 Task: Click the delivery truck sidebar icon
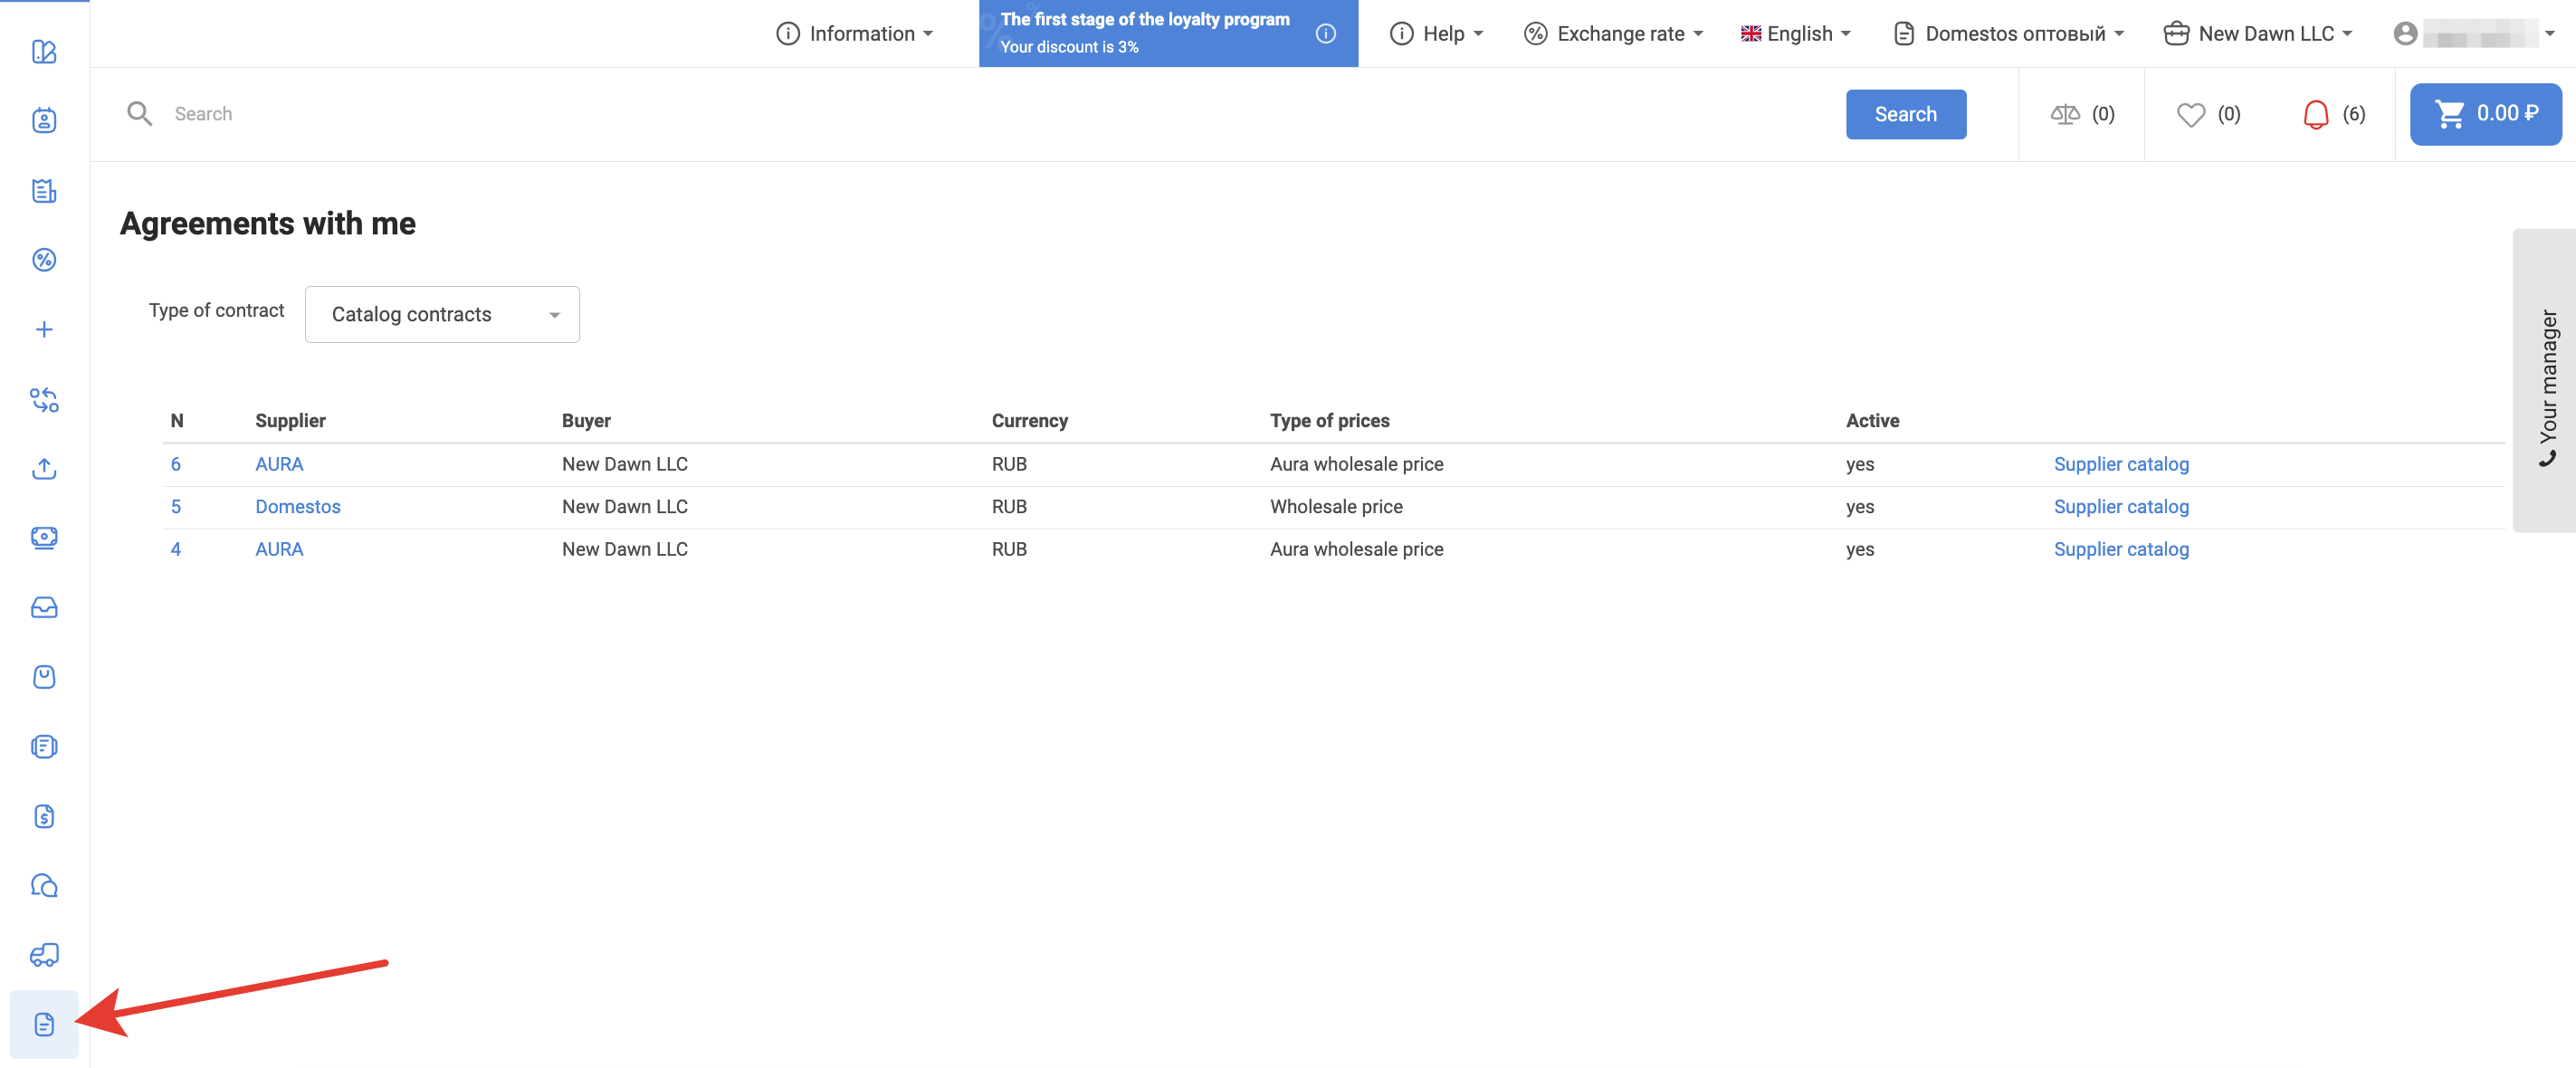click(44, 955)
